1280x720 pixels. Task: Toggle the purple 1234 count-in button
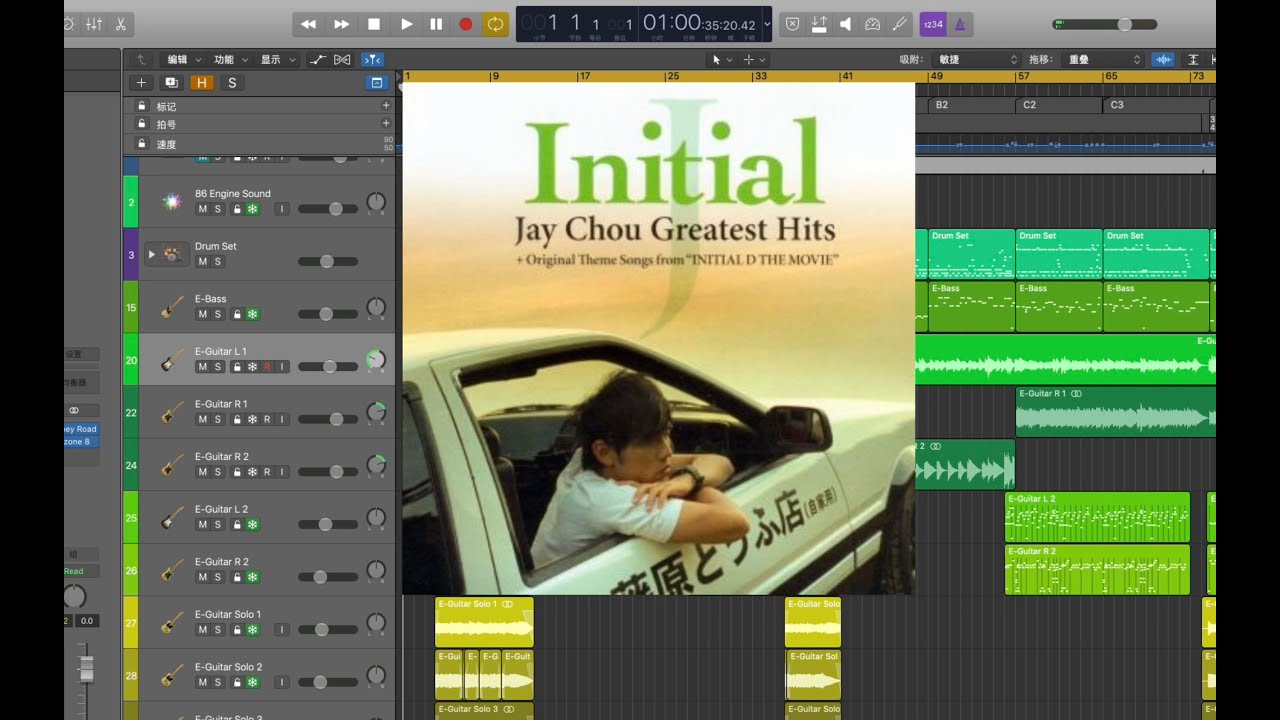pos(933,24)
